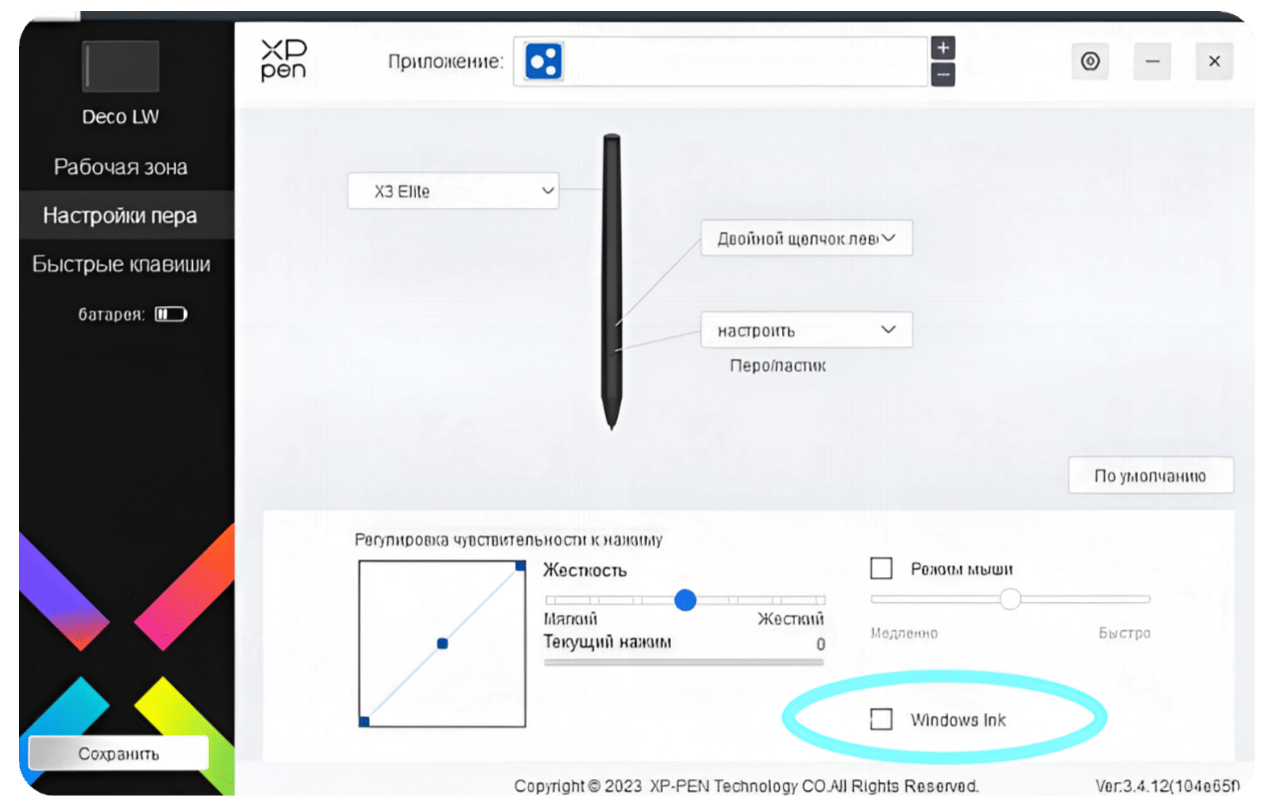1273x804 pixels.
Task: Enable the Windows Ink checkbox
Action: [x=881, y=719]
